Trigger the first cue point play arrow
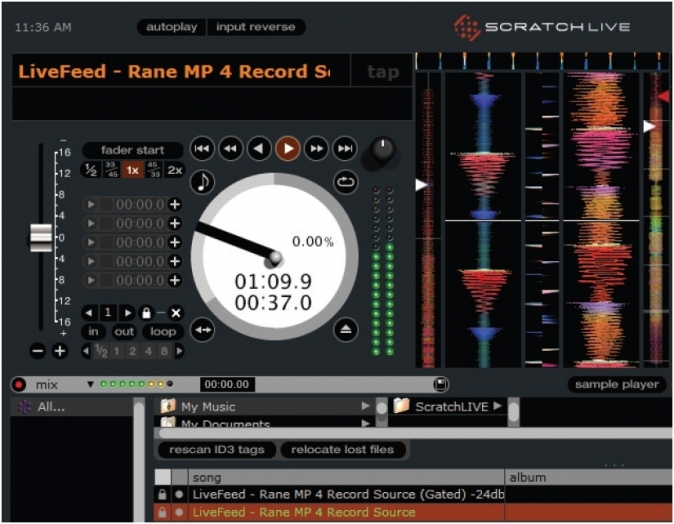Image resolution: width=674 pixels, height=524 pixels. [91, 205]
